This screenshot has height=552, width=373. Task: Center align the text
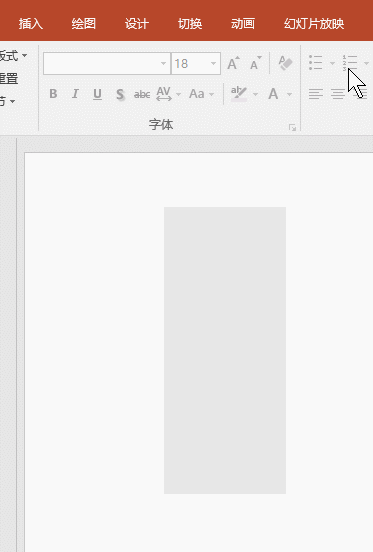tap(338, 94)
